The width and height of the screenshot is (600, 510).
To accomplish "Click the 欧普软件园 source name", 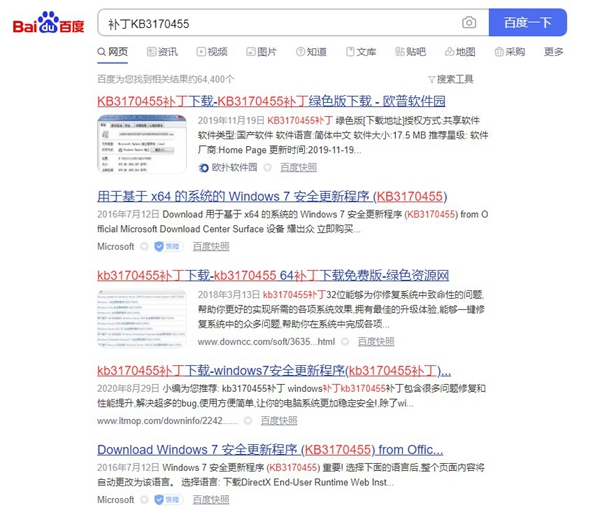I will (235, 168).
